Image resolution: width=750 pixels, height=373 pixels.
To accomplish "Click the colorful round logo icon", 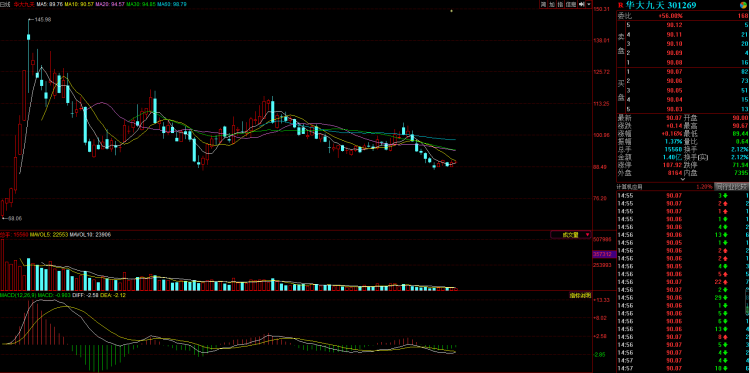I will 744,5.
